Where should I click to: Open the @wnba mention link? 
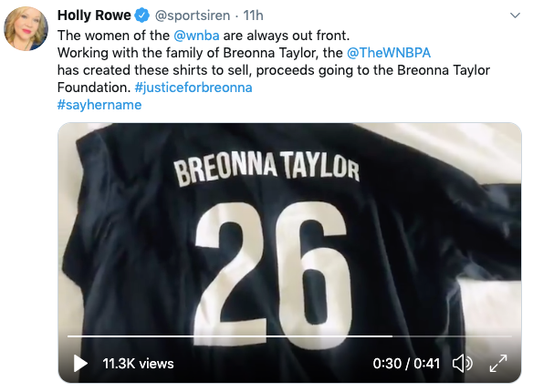pyautogui.click(x=196, y=35)
